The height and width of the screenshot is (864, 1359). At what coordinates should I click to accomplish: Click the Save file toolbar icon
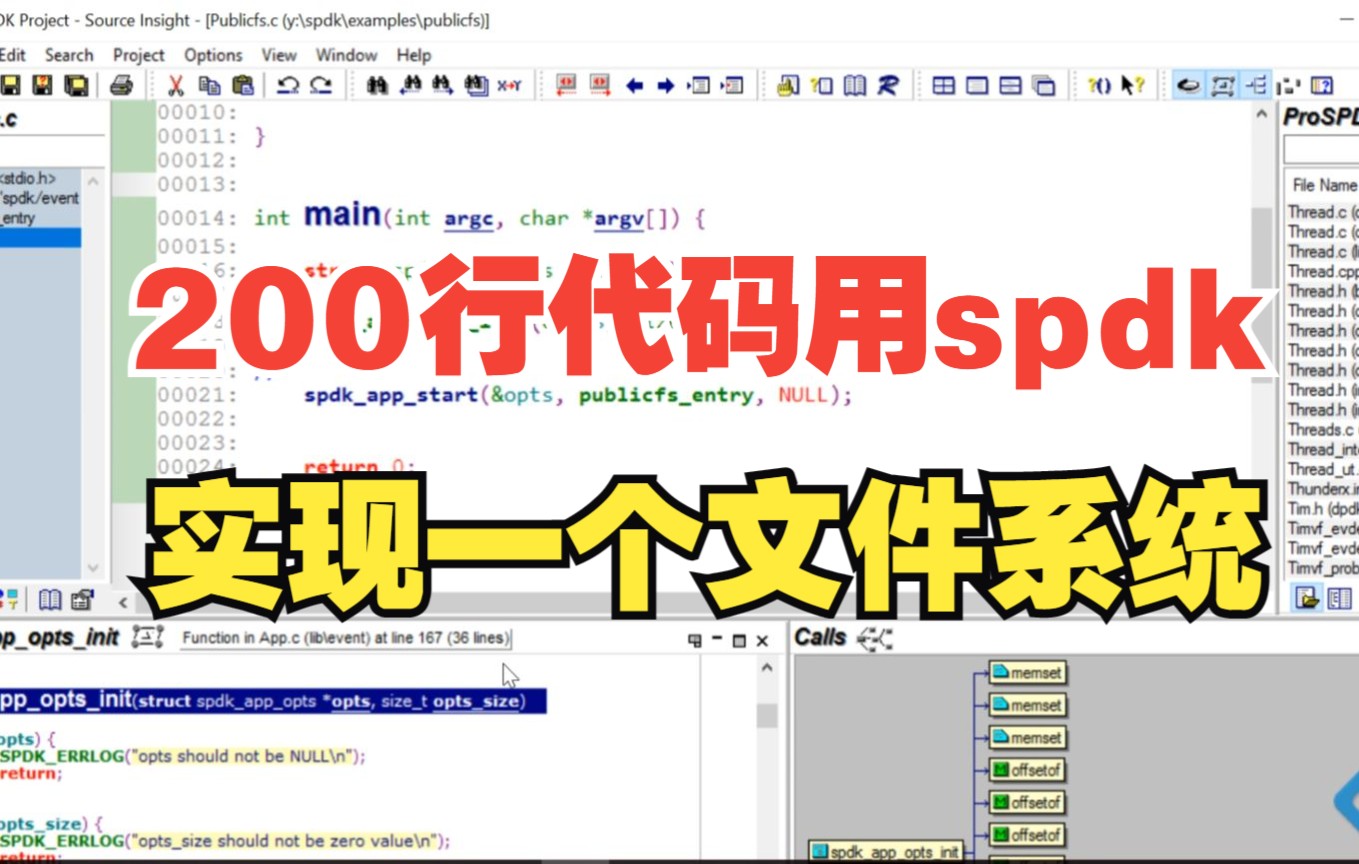[x=10, y=86]
